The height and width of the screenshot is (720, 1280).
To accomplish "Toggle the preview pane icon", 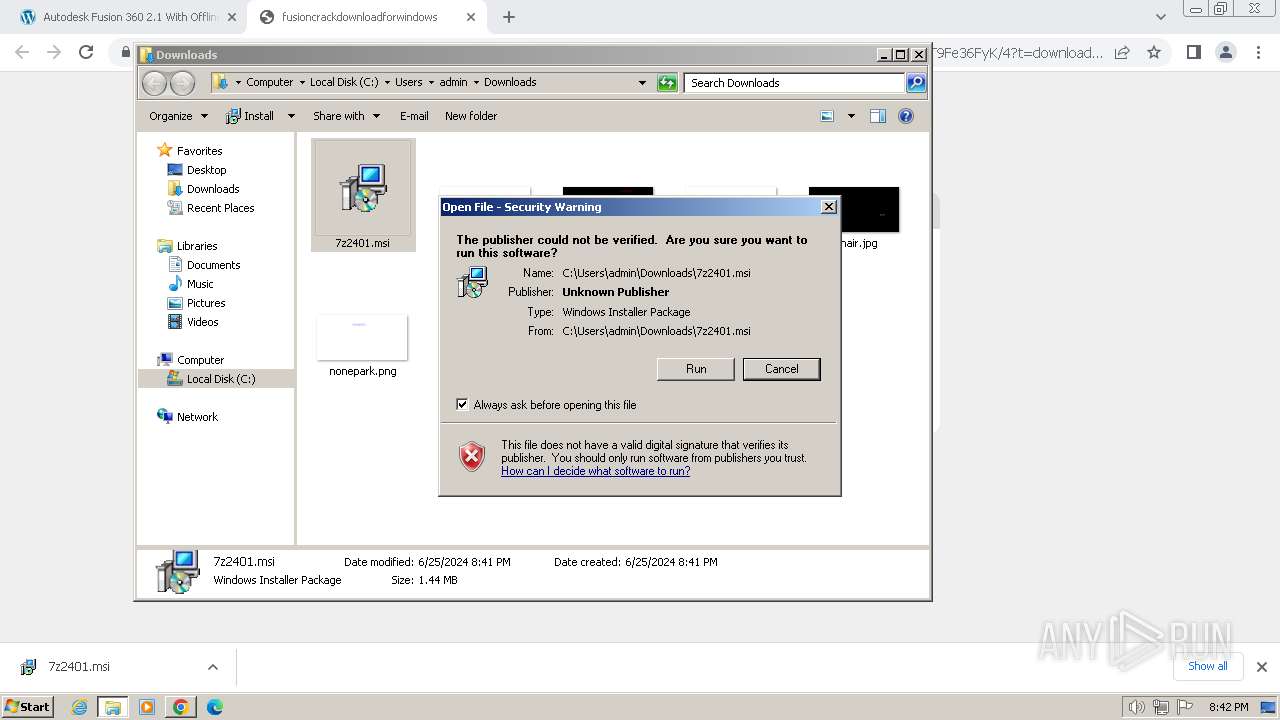I will 878,116.
